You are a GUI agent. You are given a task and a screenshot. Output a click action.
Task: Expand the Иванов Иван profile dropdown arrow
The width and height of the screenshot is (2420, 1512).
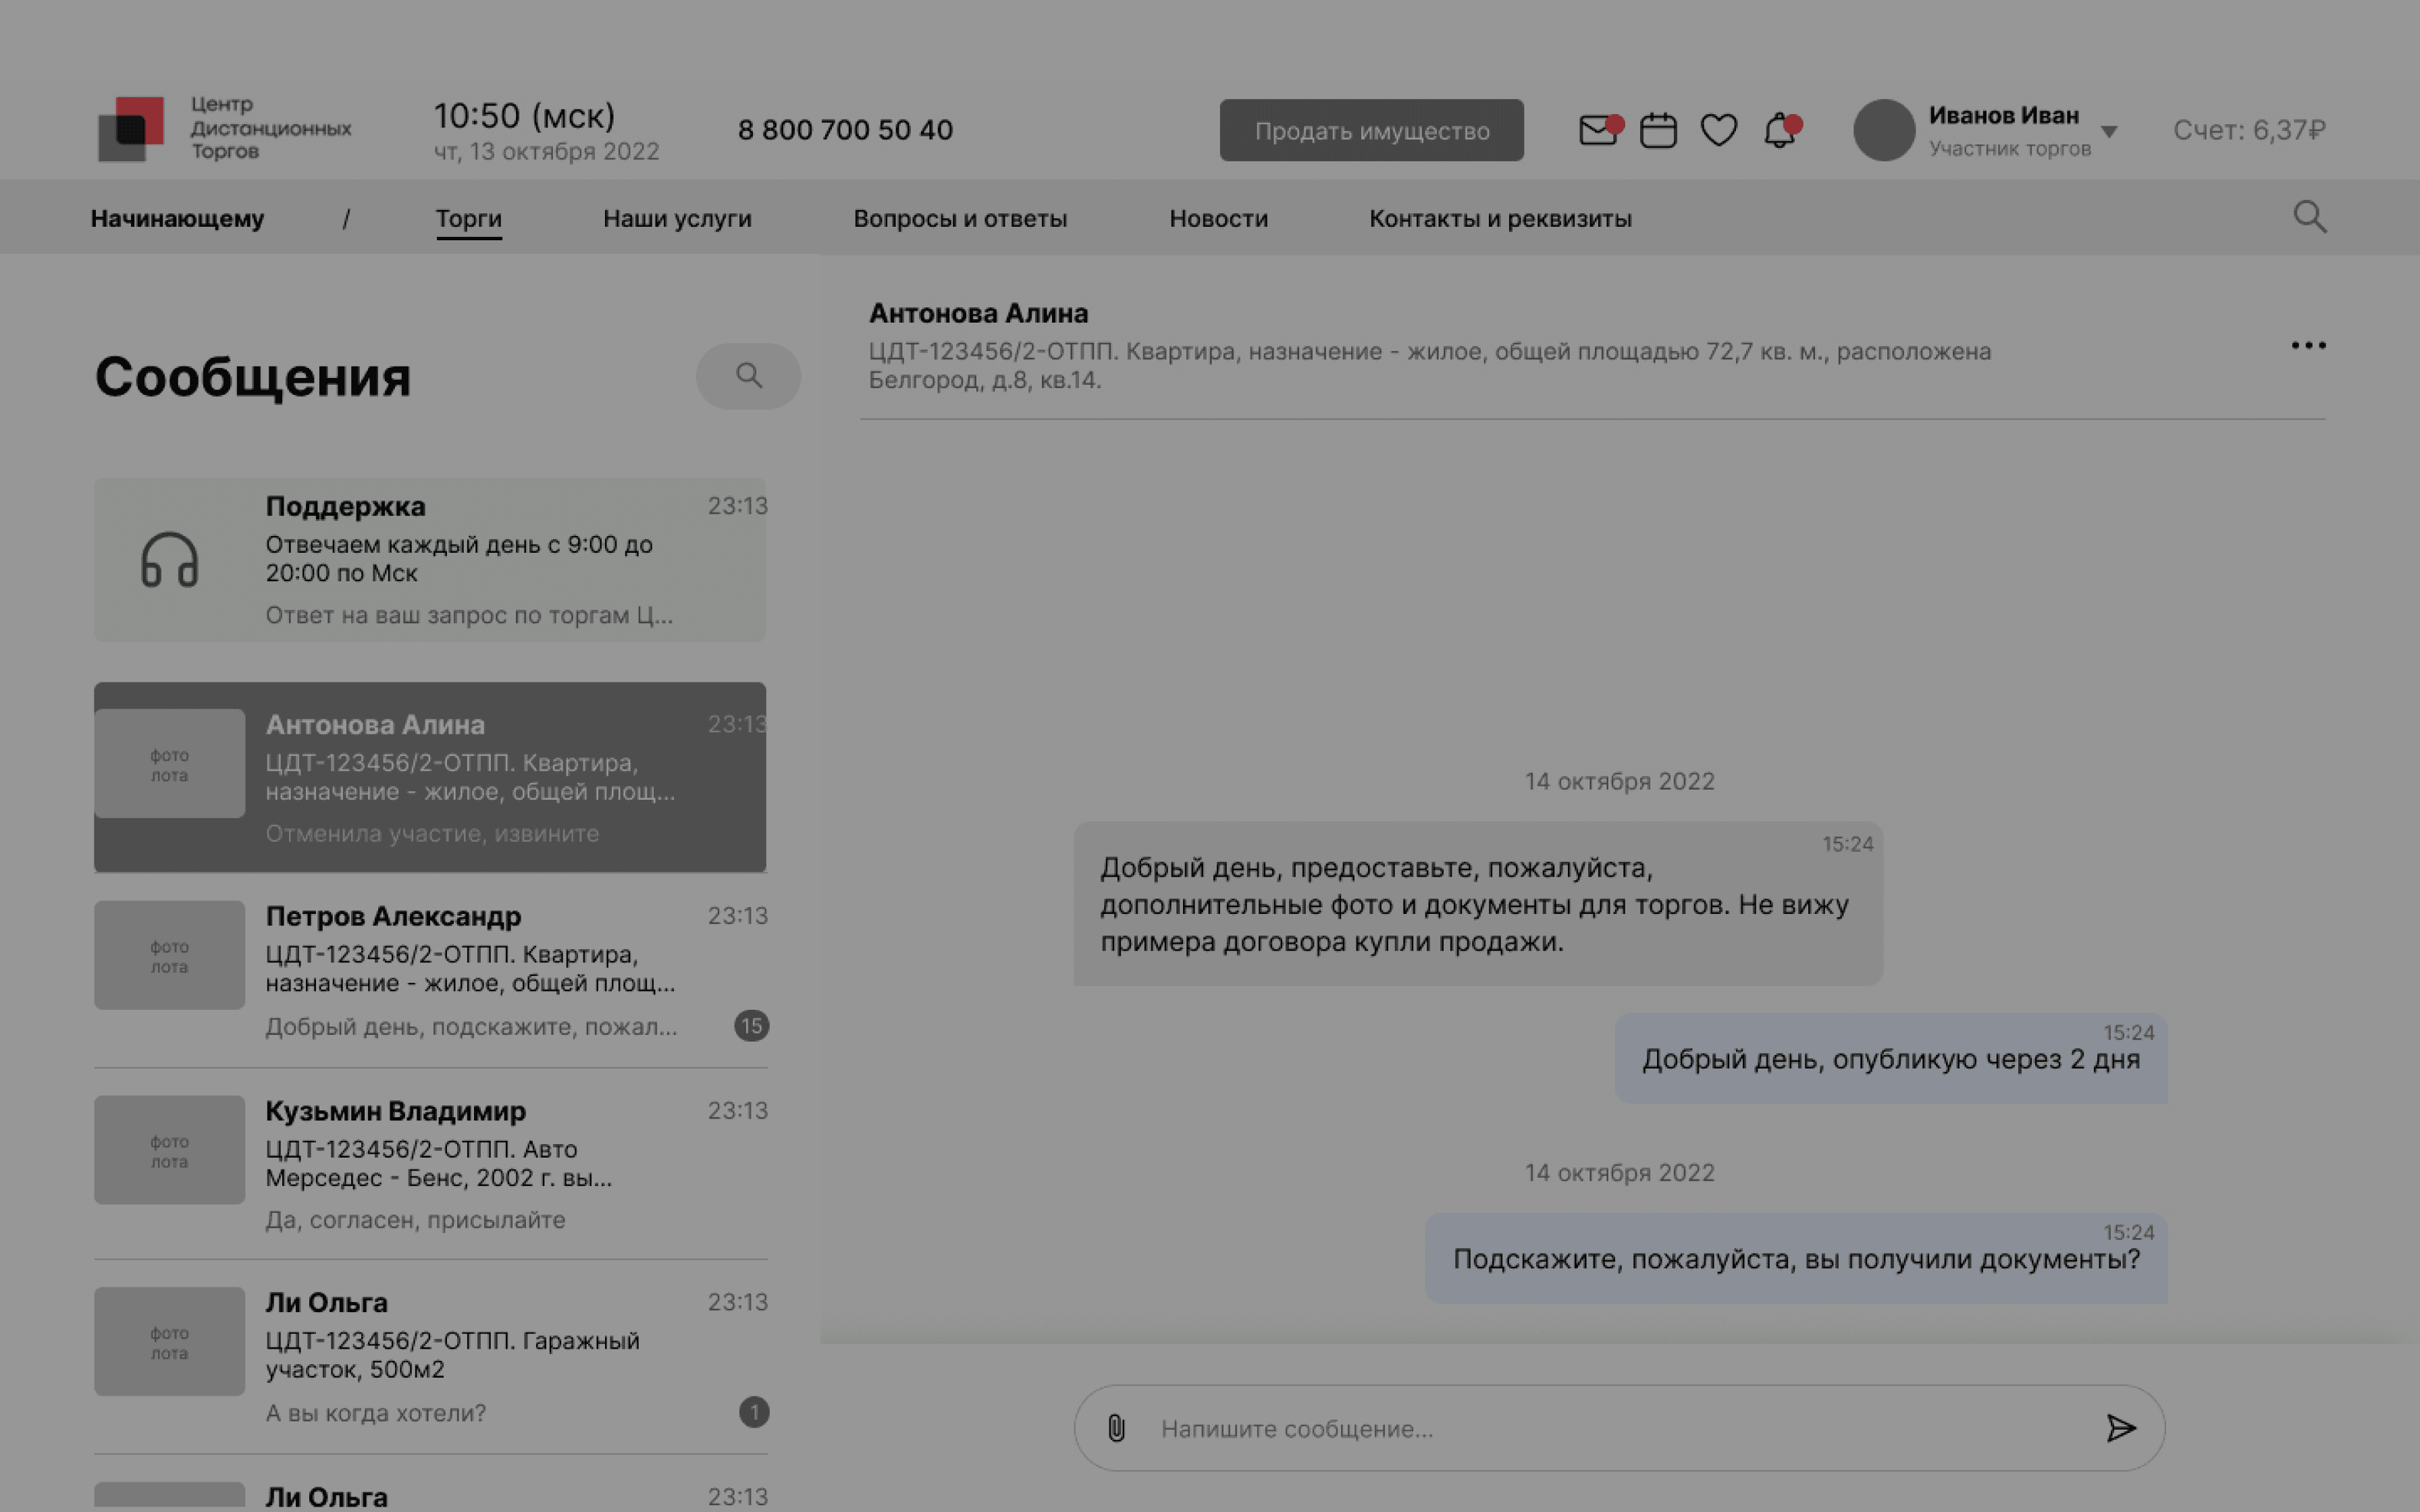(2109, 131)
